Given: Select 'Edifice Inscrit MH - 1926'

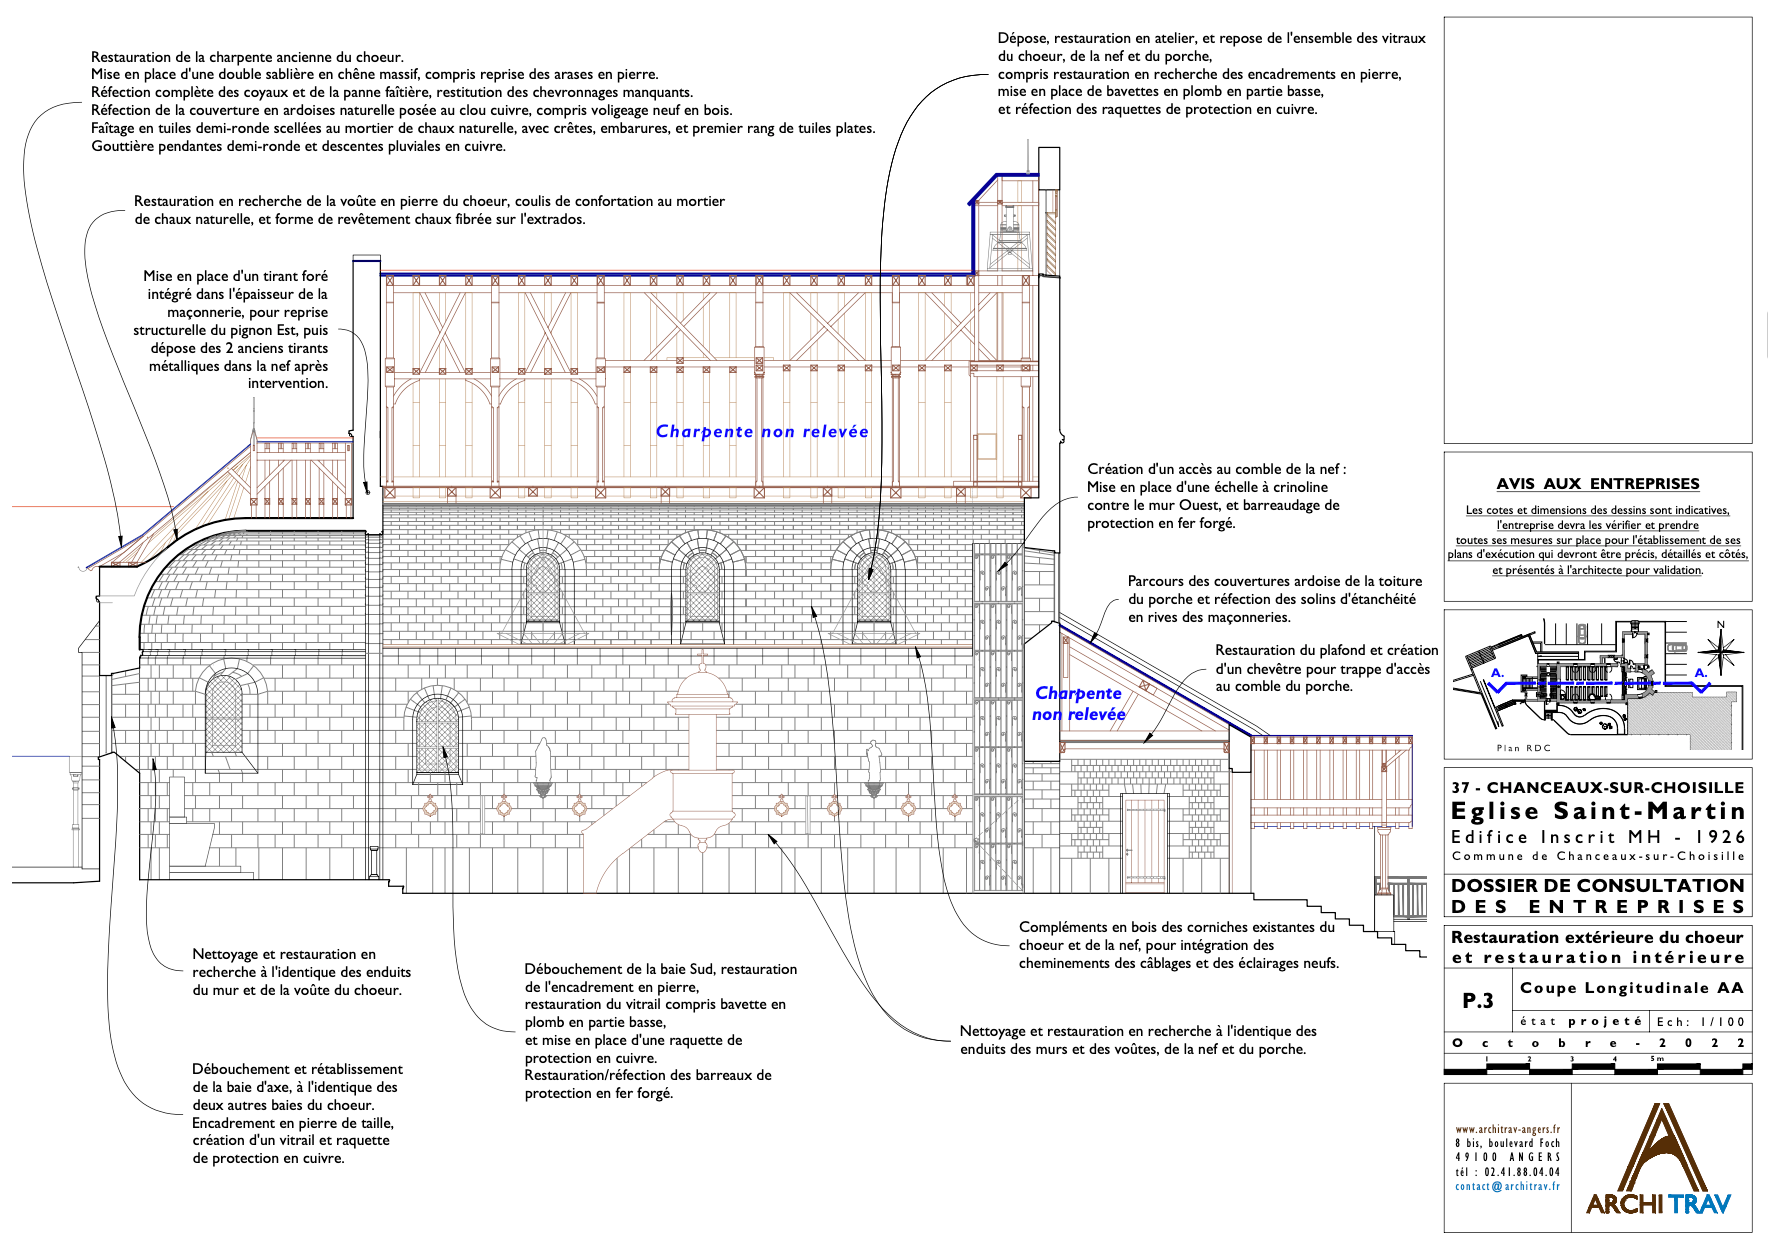Looking at the screenshot, I should 1598,837.
